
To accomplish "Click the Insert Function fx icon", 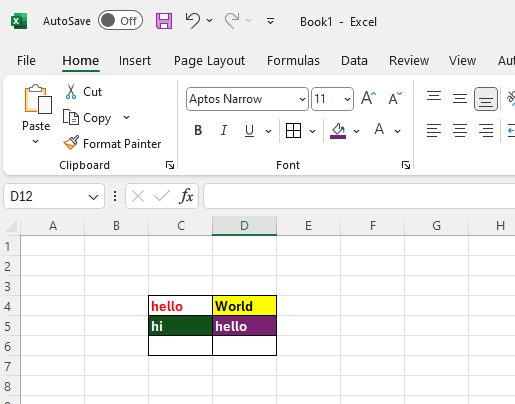I will coord(186,196).
